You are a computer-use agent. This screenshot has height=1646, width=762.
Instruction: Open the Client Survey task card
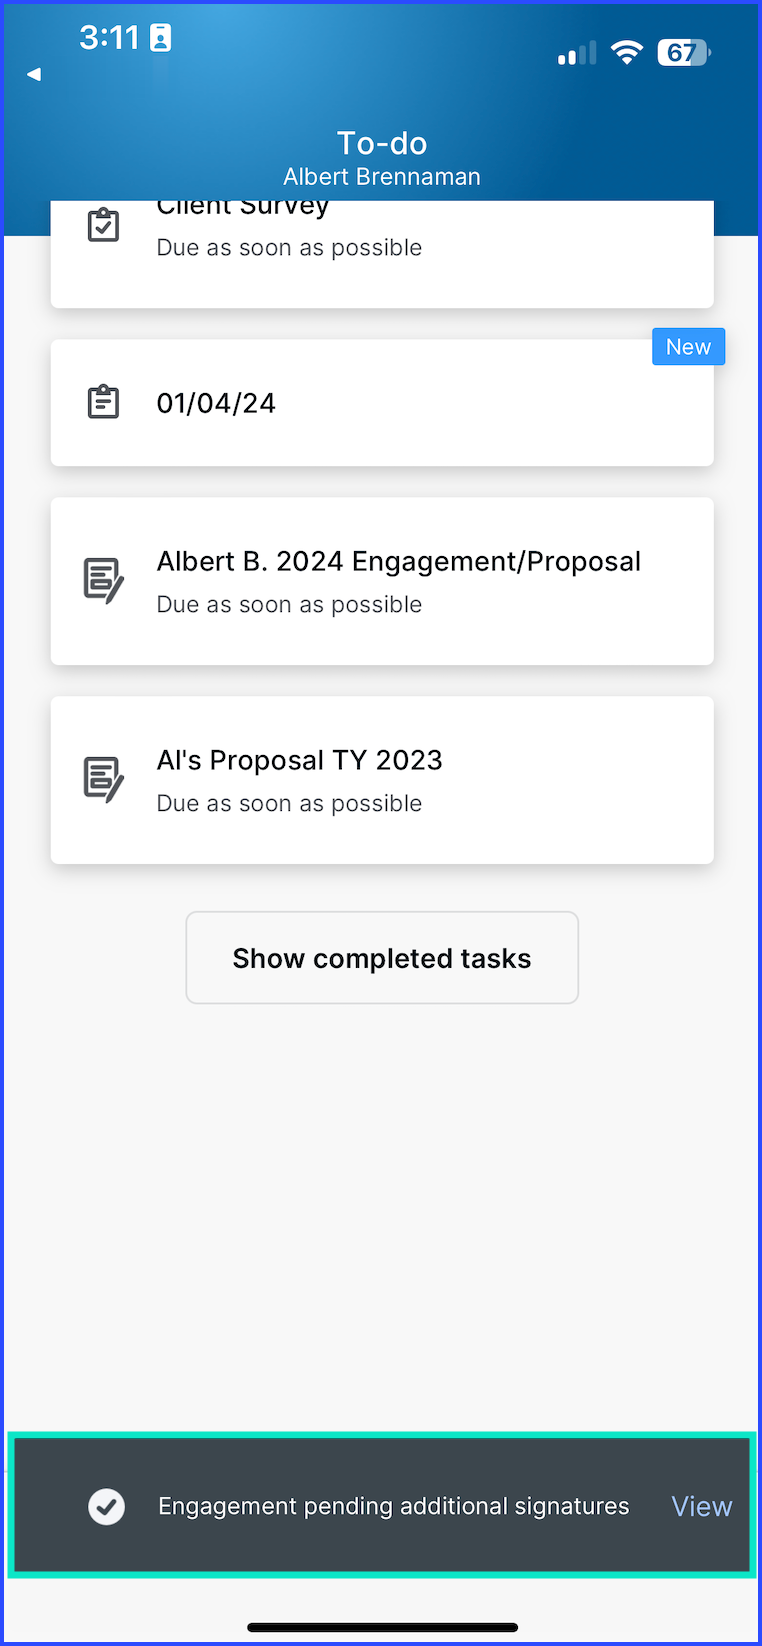point(382,254)
